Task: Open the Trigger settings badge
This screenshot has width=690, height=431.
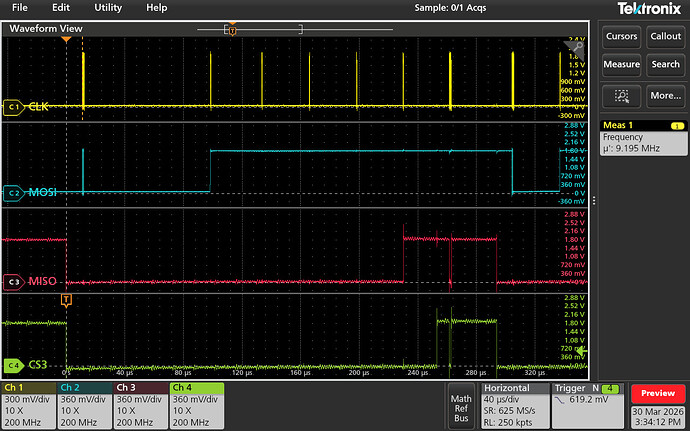Action: tap(588, 405)
